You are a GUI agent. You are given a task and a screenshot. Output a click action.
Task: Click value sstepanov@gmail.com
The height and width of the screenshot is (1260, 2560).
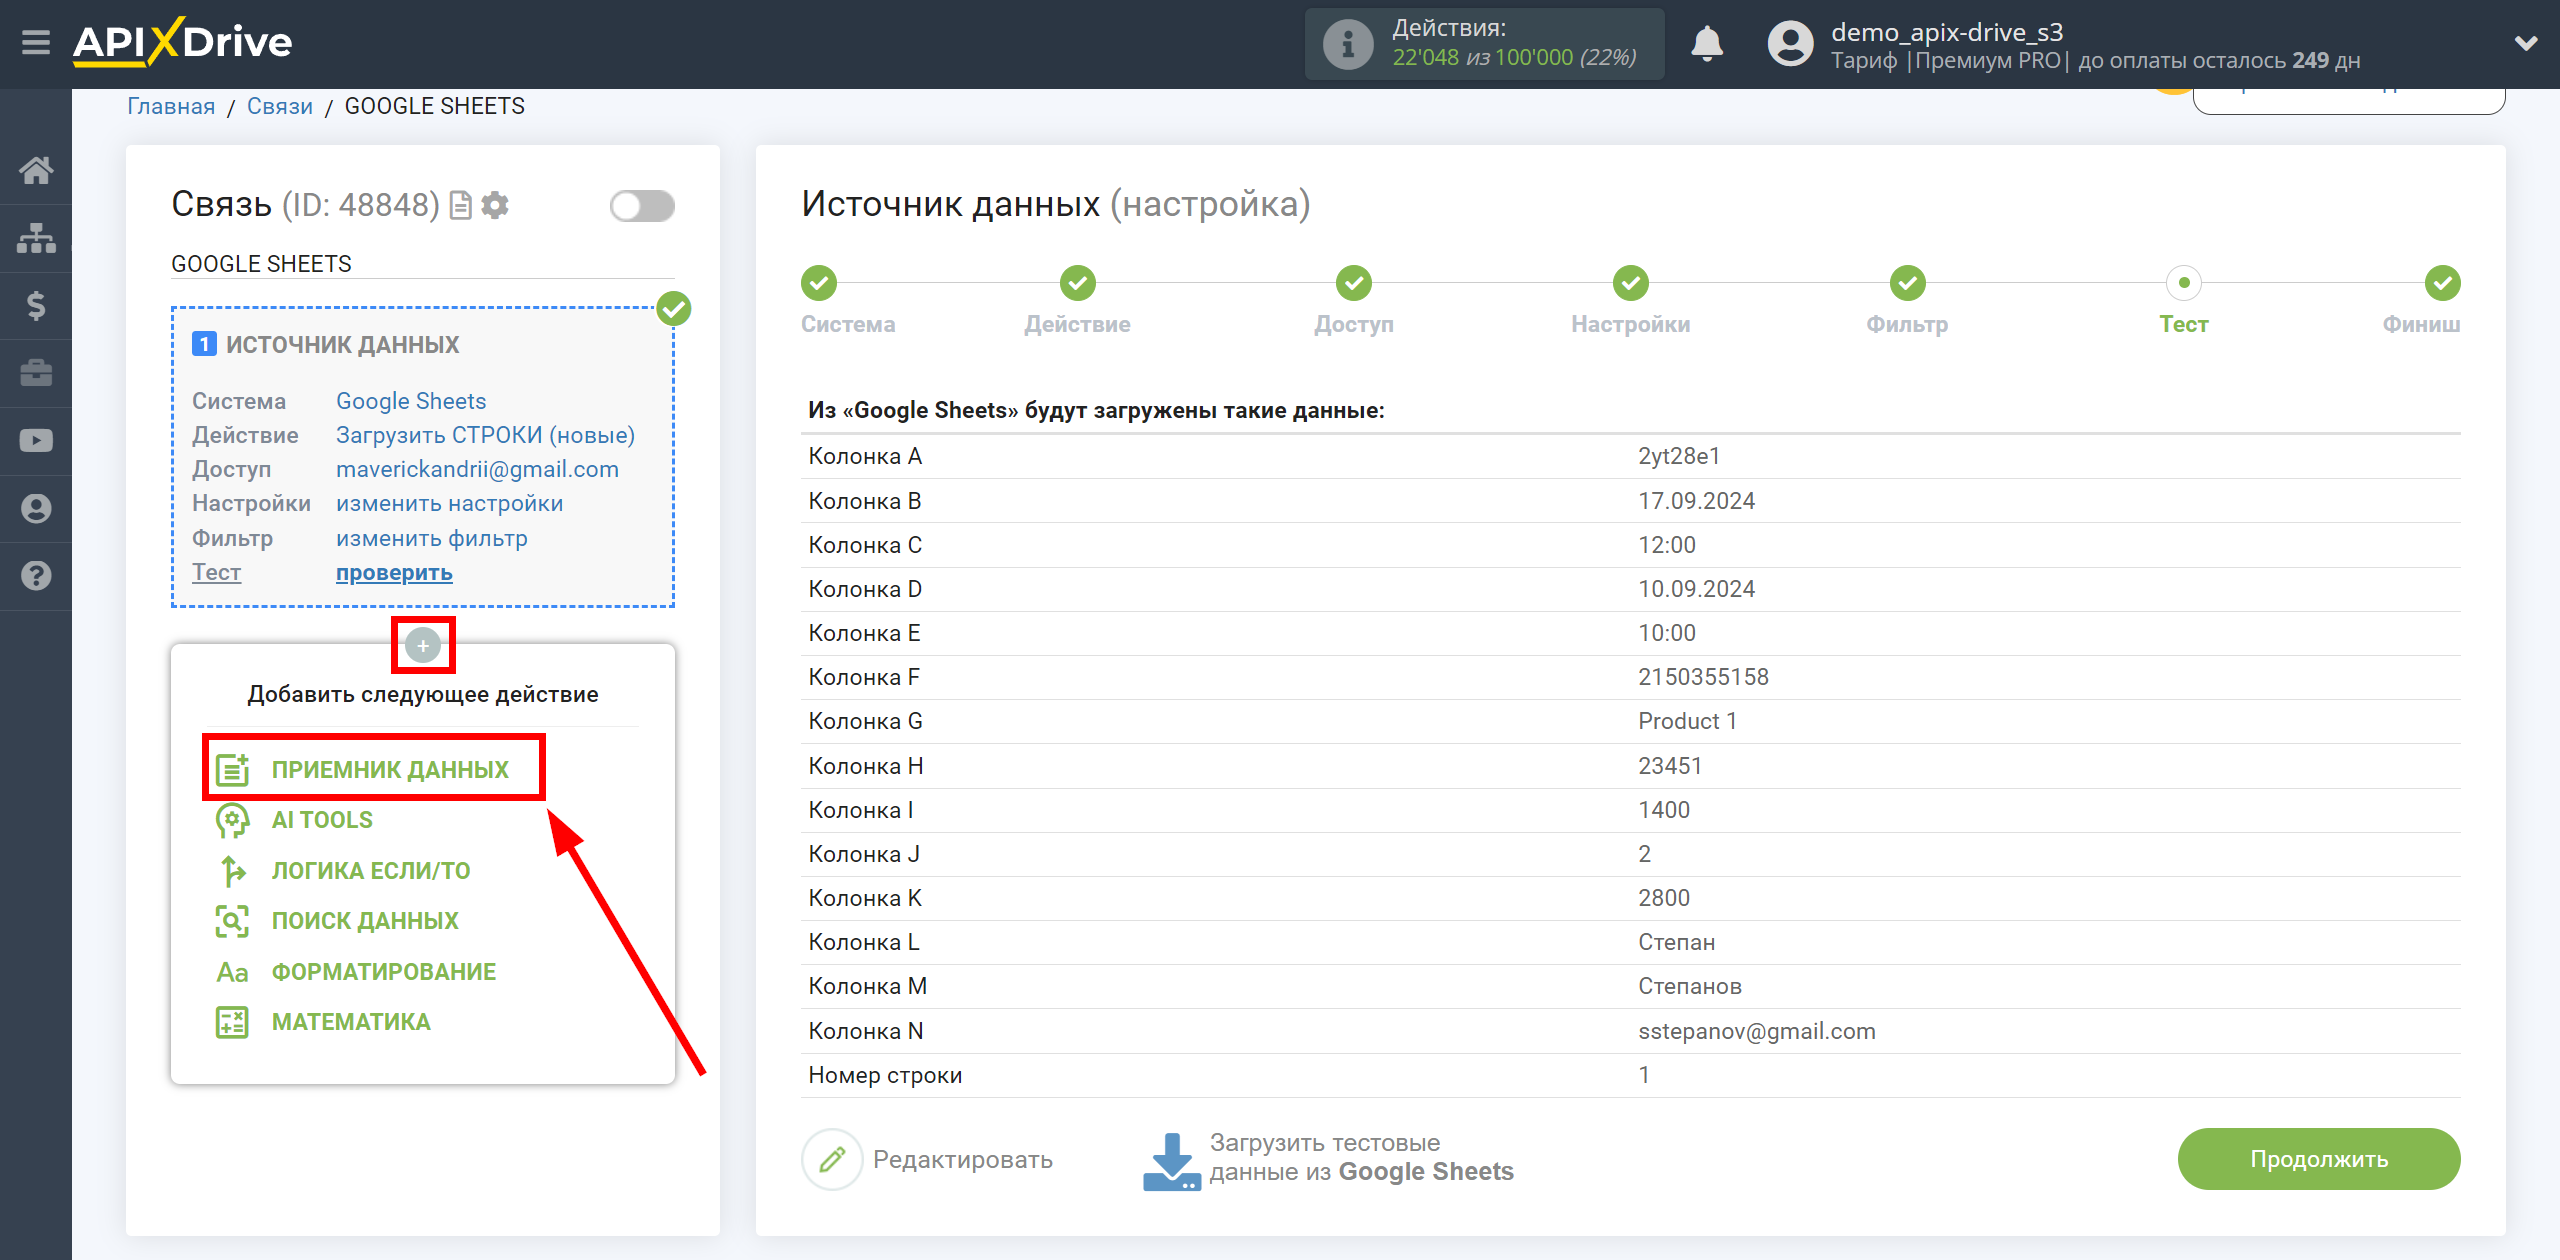(1756, 1031)
